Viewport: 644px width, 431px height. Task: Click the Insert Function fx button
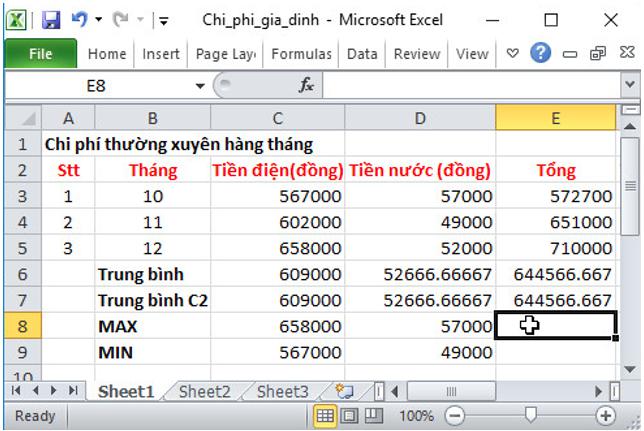306,85
